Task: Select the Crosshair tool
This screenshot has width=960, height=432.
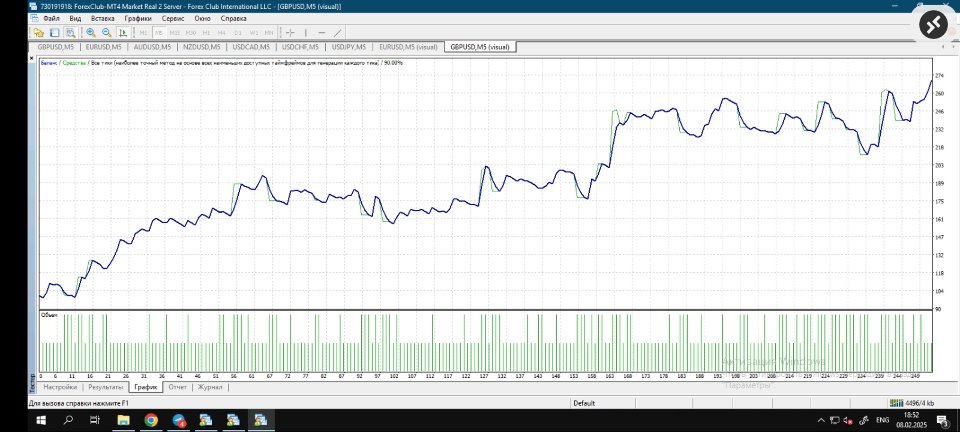Action: point(290,32)
